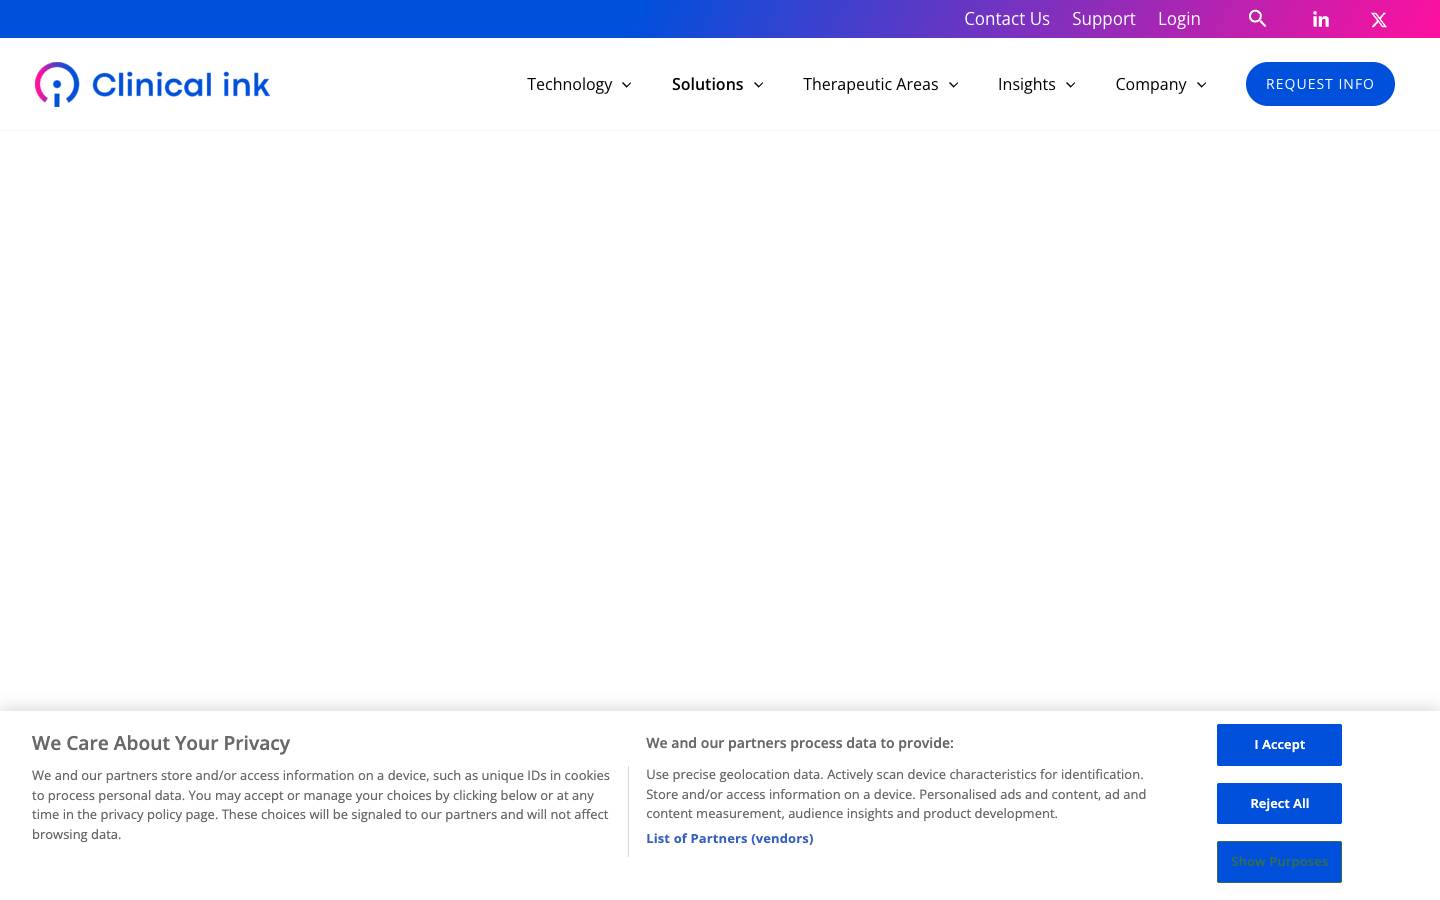Click the Clinical ink logo
Image resolution: width=1440 pixels, height=900 pixels.
coord(152,84)
